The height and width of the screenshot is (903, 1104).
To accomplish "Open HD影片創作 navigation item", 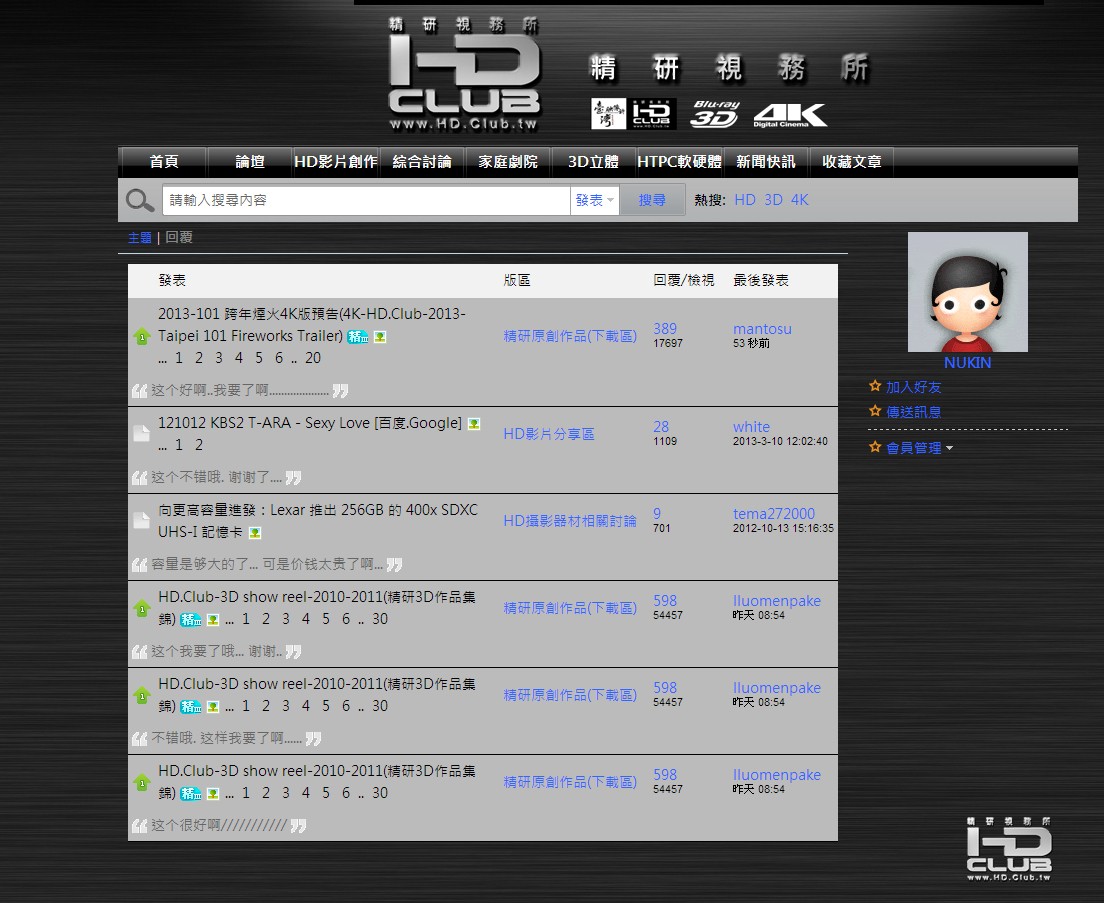I will pos(336,162).
